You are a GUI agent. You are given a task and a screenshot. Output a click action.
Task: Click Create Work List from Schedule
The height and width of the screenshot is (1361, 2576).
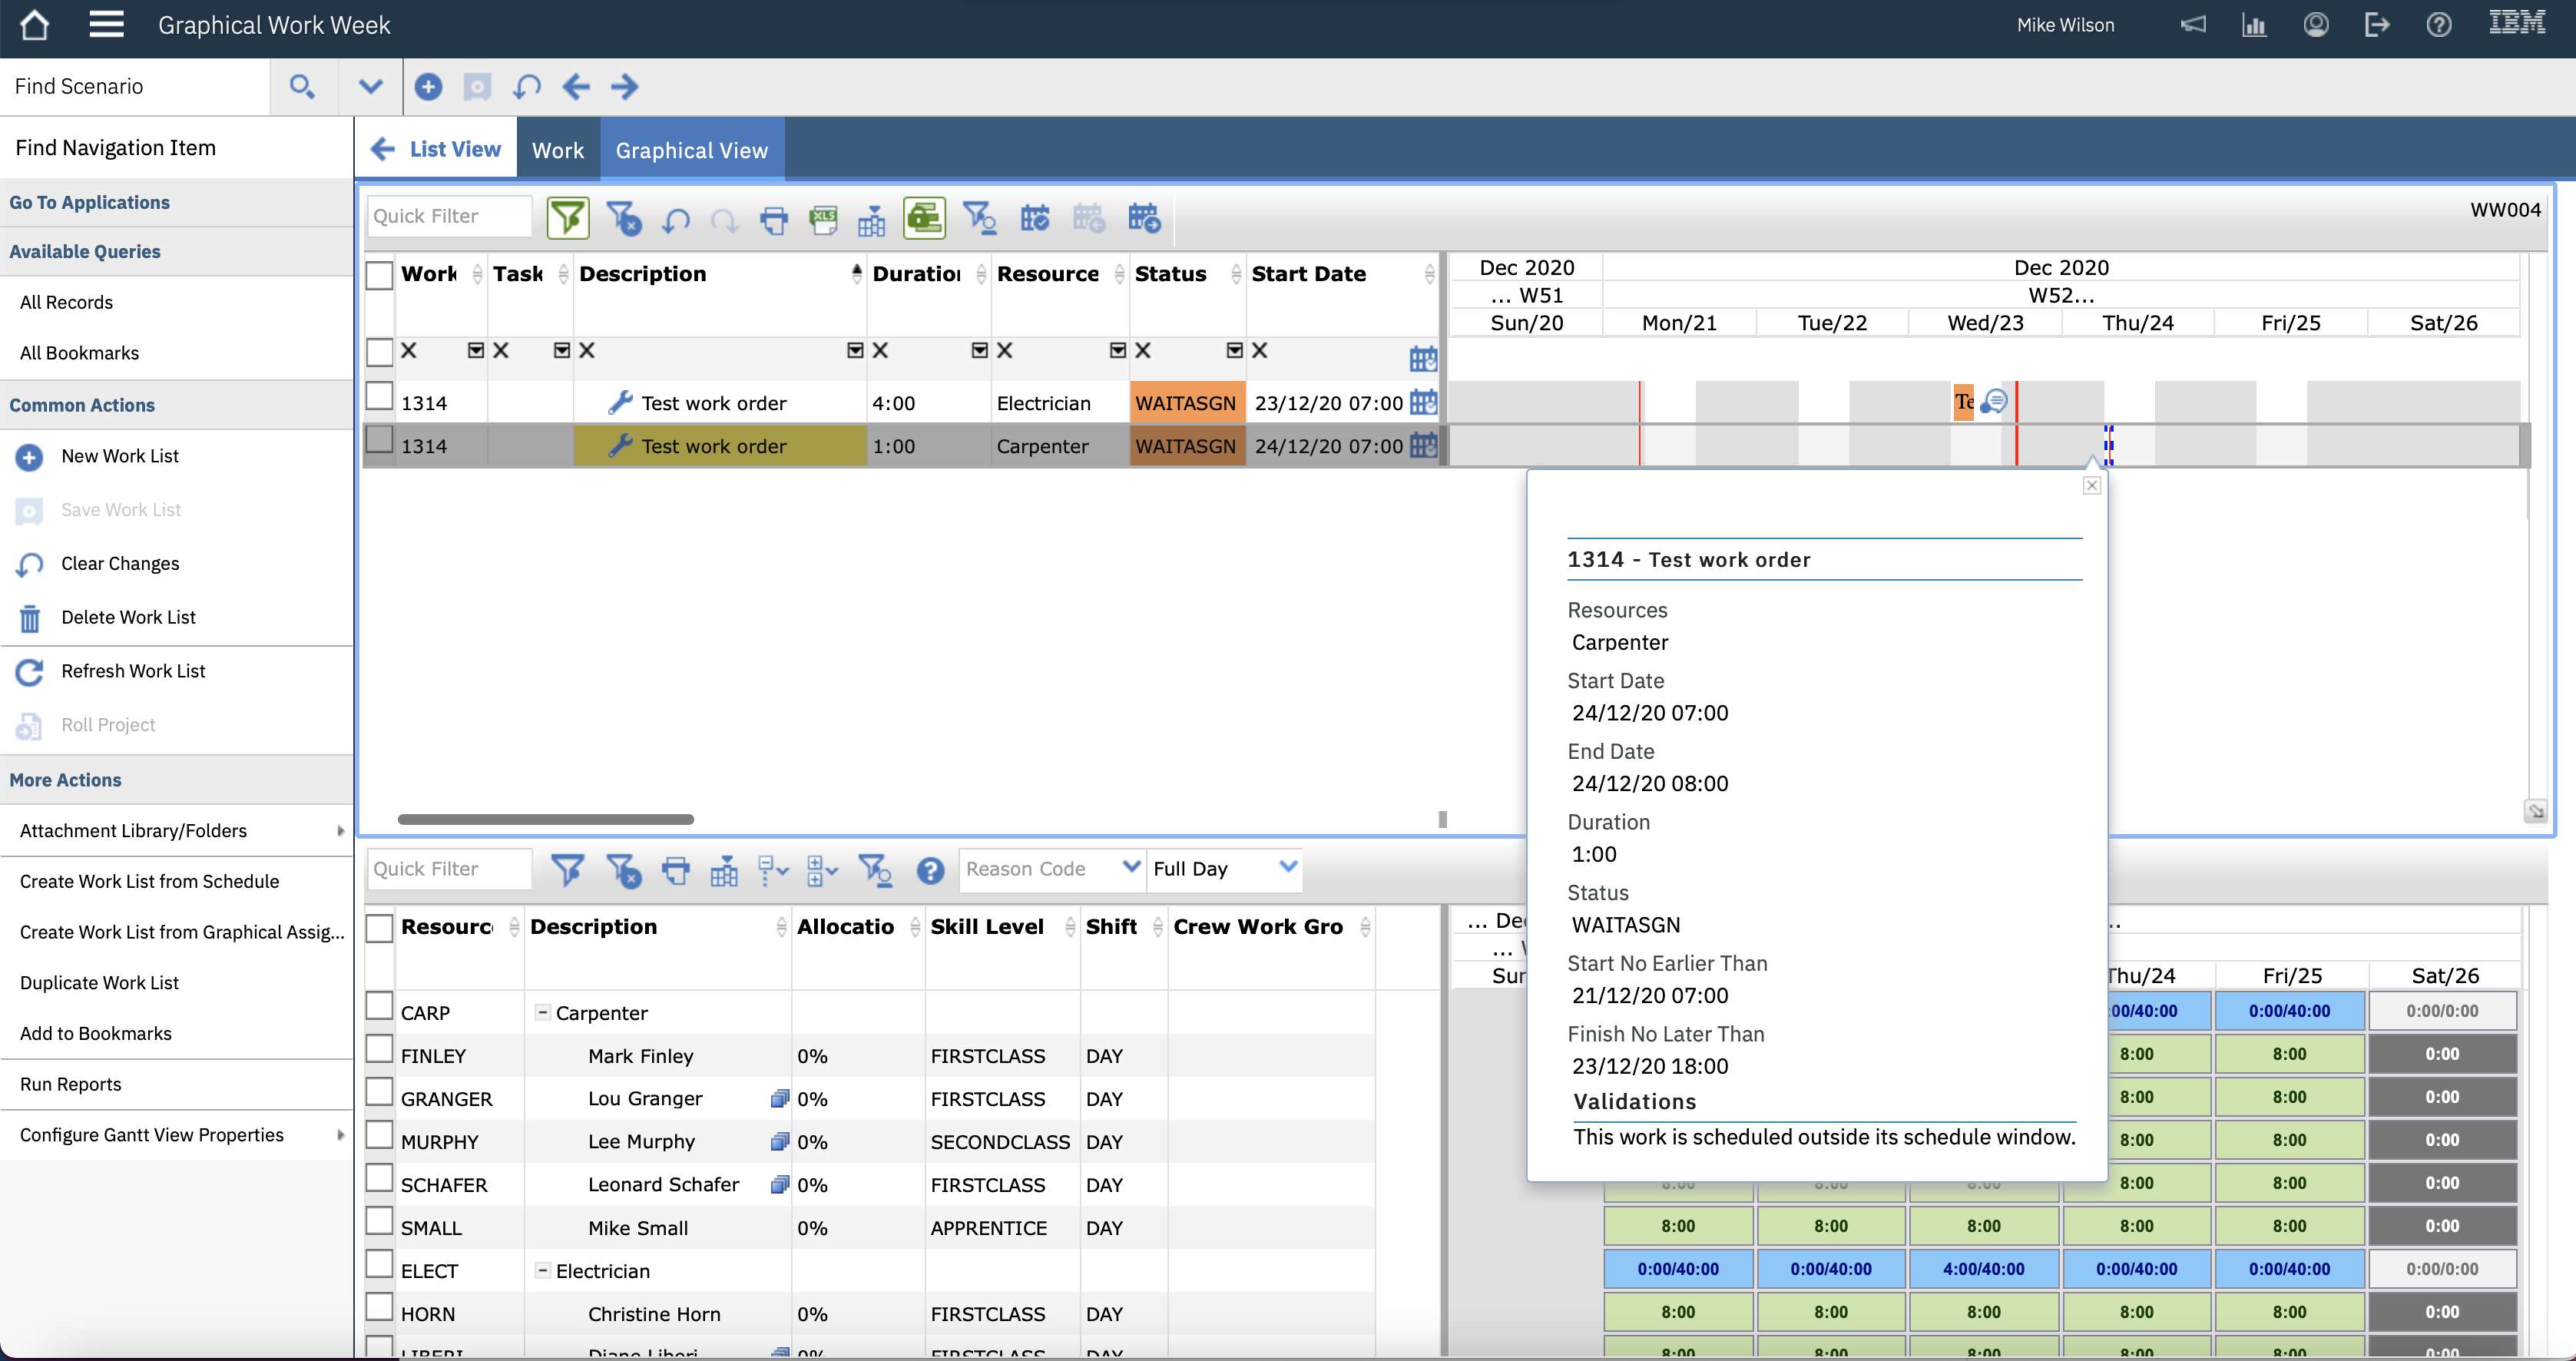coord(149,881)
